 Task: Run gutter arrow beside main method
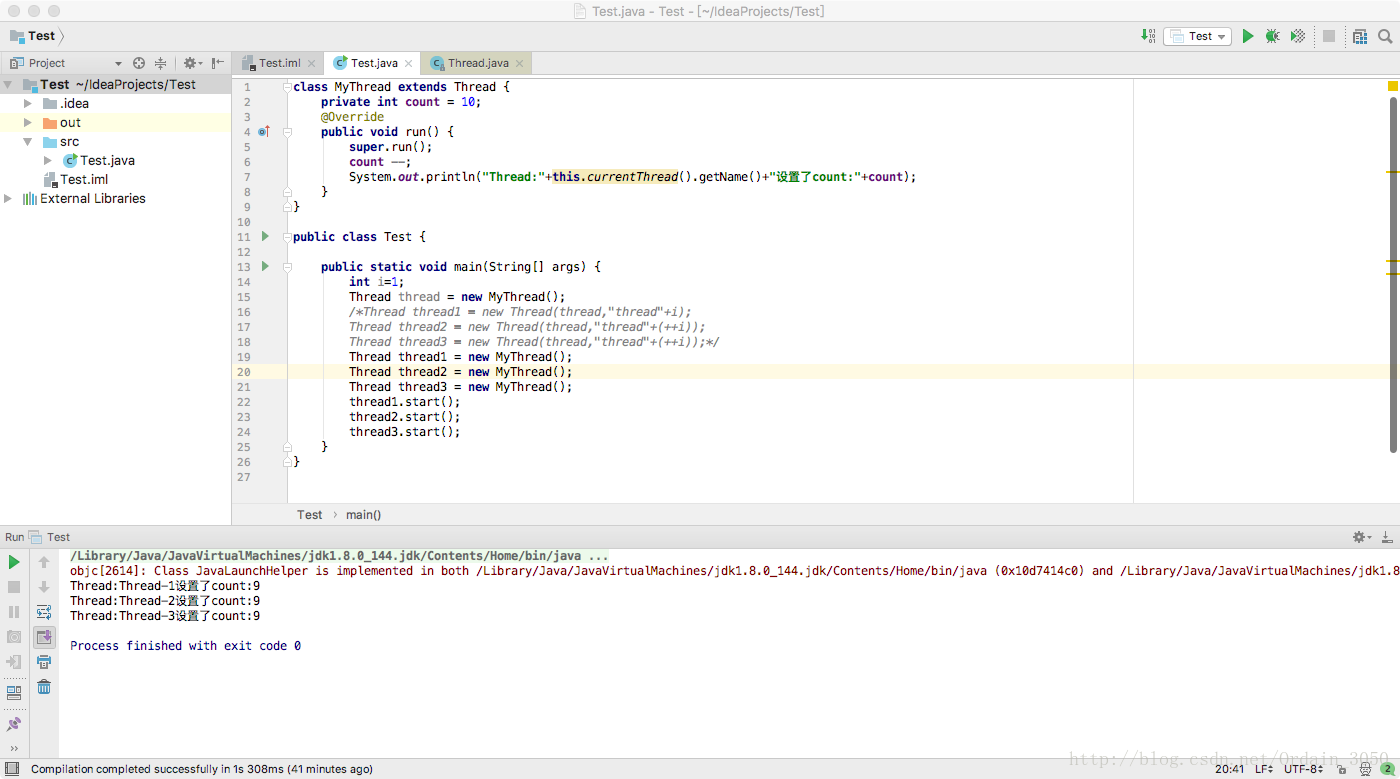[x=265, y=266]
